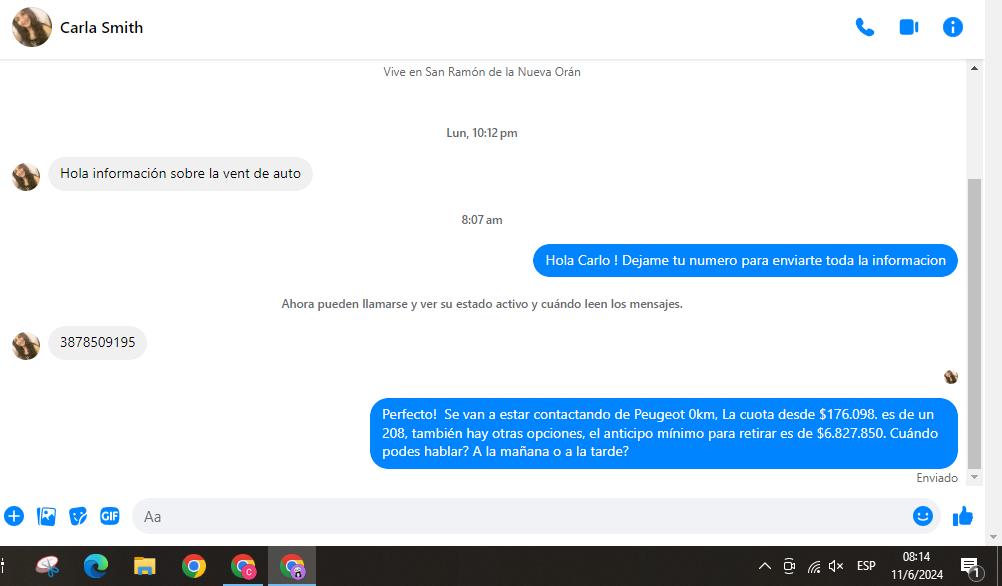
Task: Start a video call with Carla
Action: point(908,28)
